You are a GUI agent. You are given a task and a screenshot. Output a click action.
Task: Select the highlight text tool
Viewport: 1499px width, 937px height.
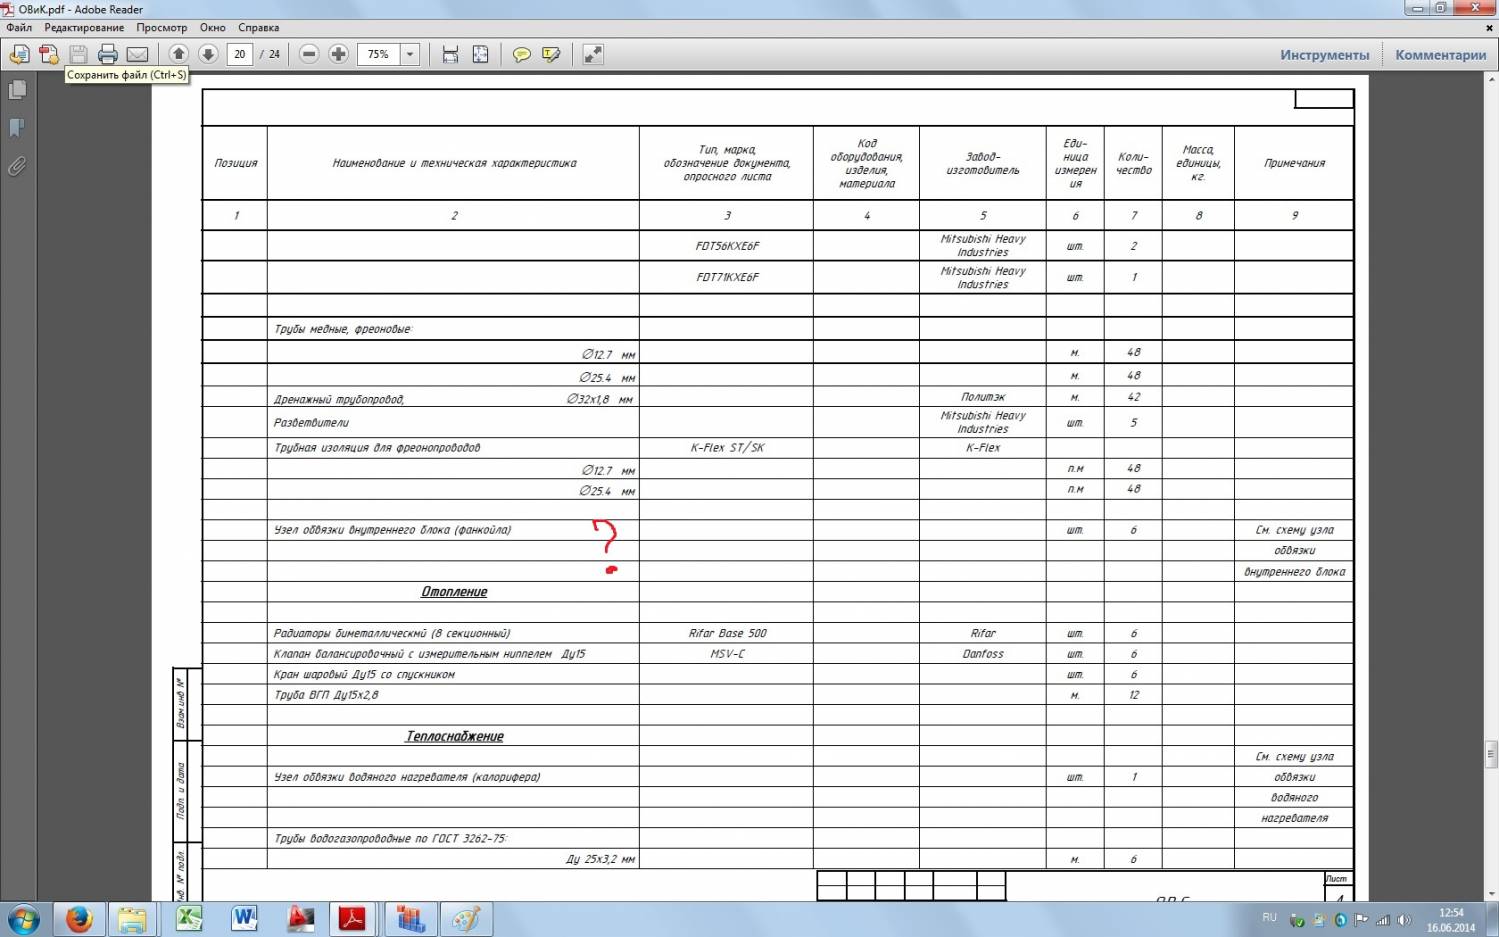[x=551, y=55]
